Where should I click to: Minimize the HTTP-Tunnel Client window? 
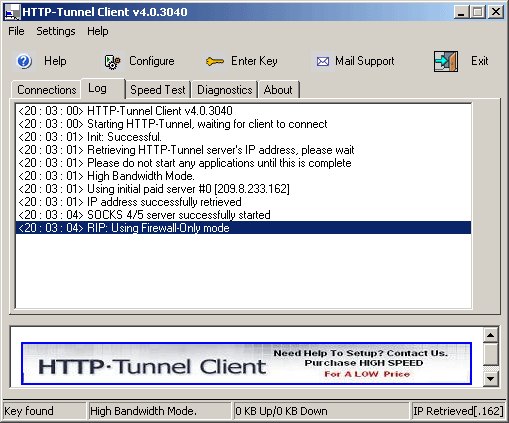click(x=461, y=12)
